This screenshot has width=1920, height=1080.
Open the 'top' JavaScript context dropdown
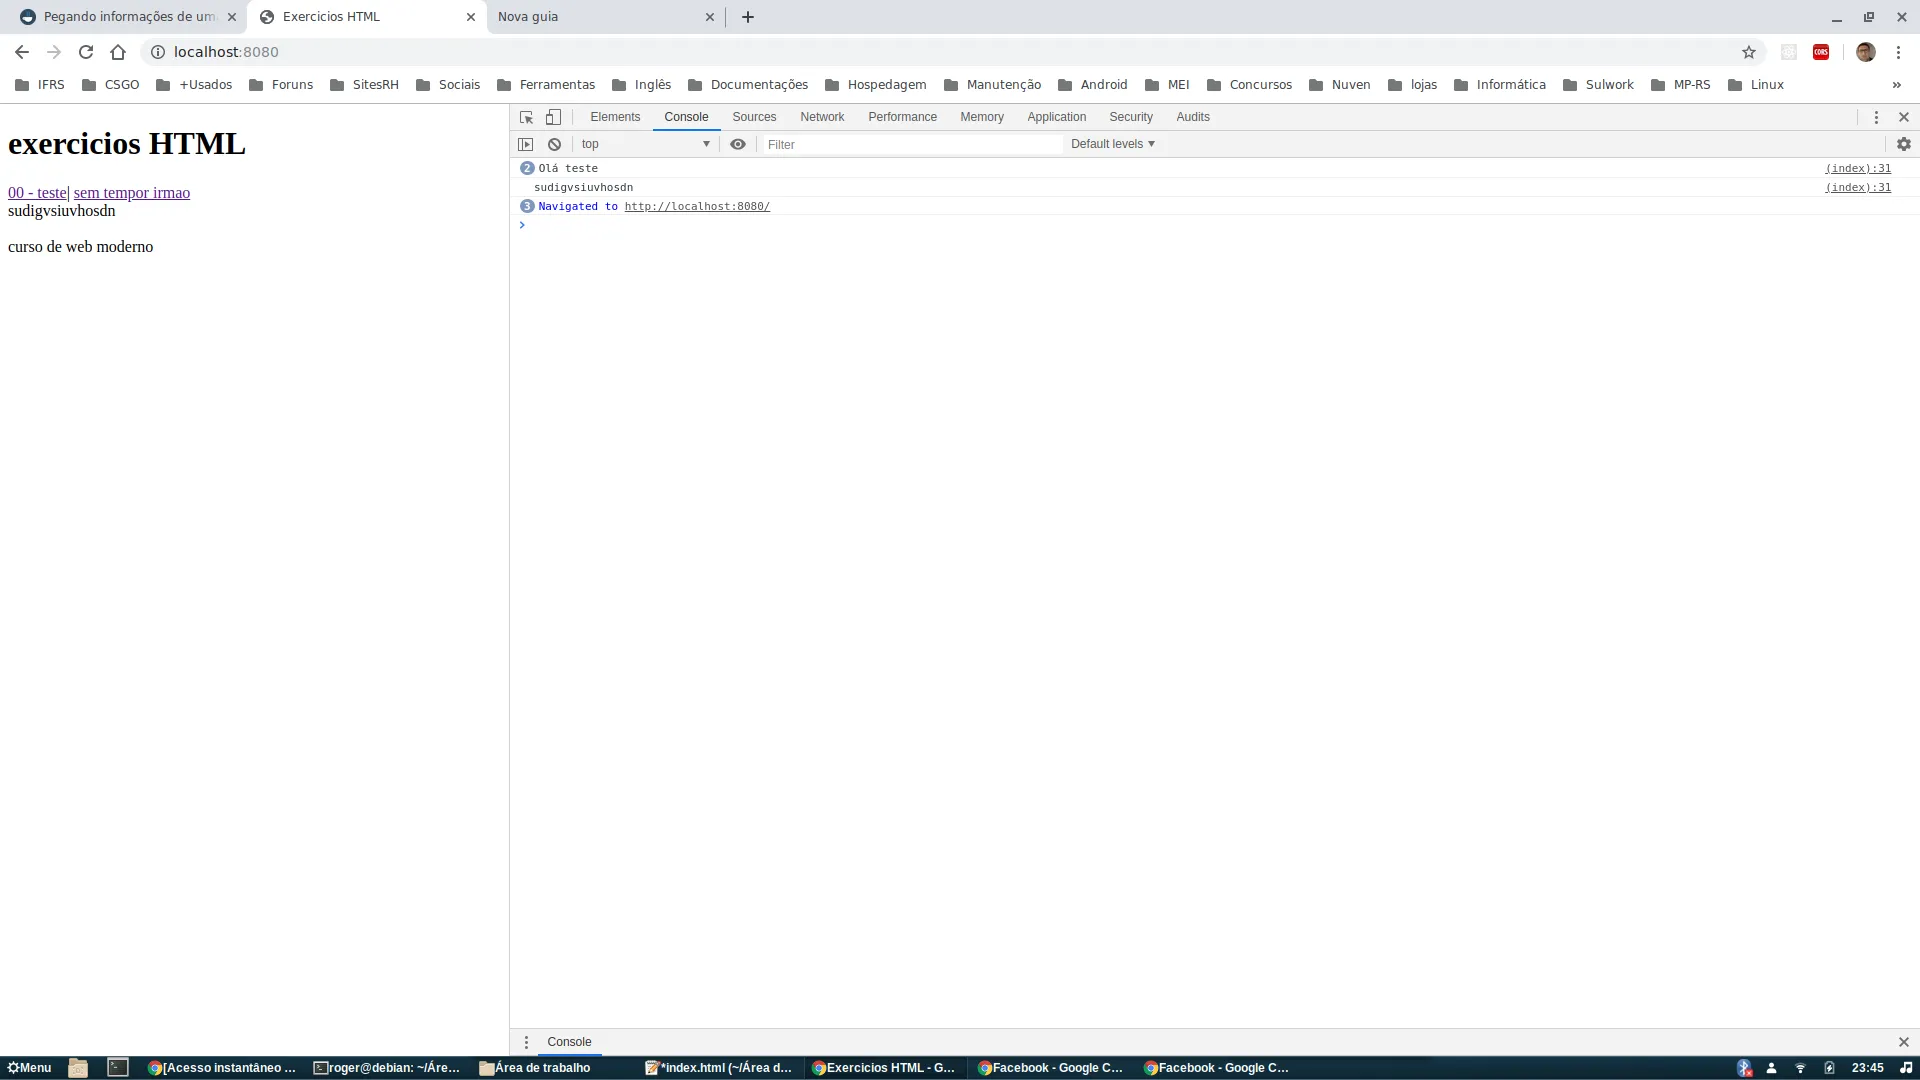[x=645, y=144]
